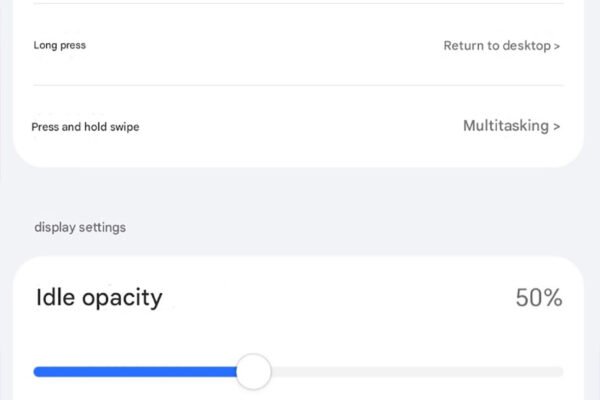Click the far right end of opacity slider
600x400 pixels.
click(560, 372)
